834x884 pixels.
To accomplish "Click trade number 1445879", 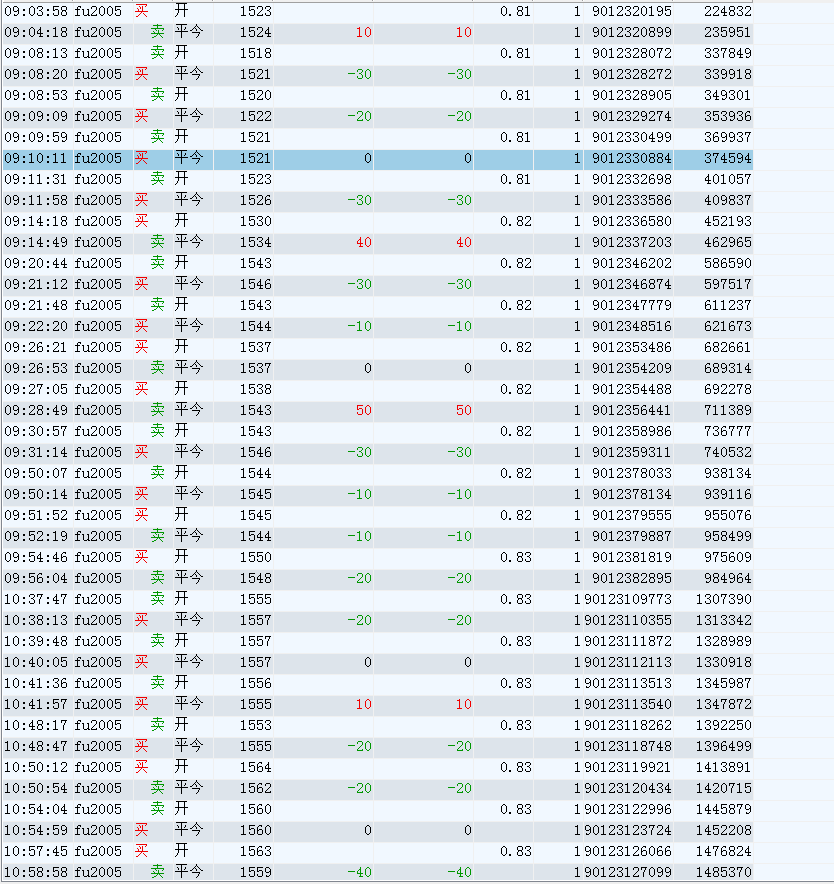I will 723,810.
